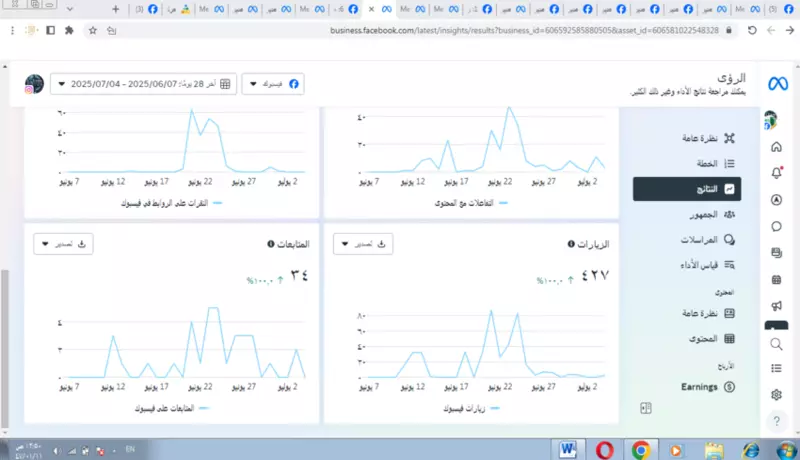Expand the browser tab search chevron
Viewport: 800px width, 460px height.
[70, 9]
